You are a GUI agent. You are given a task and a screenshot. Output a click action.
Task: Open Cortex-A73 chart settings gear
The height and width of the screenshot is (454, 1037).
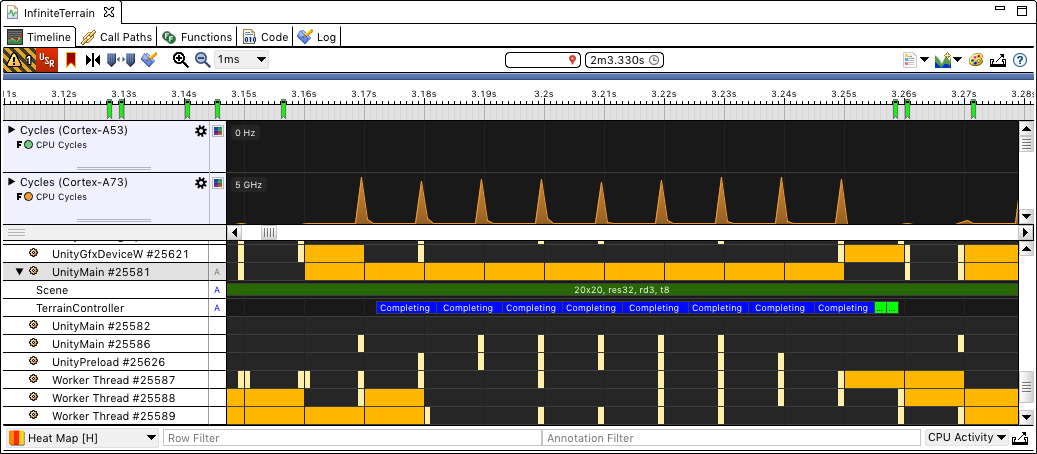[200, 183]
